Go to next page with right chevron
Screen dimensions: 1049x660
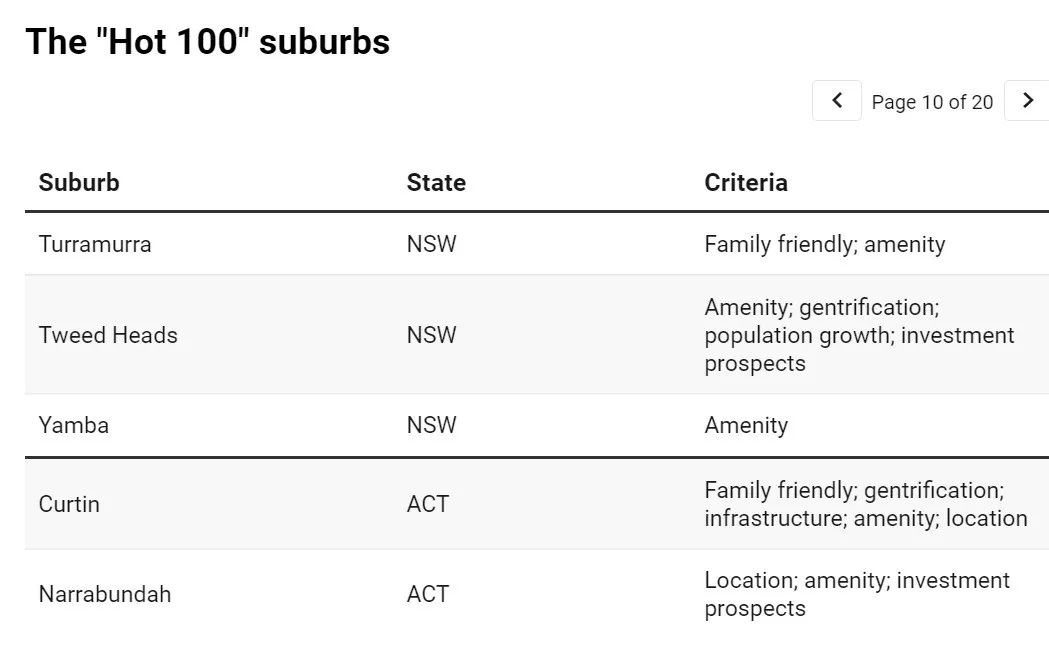(x=1028, y=100)
